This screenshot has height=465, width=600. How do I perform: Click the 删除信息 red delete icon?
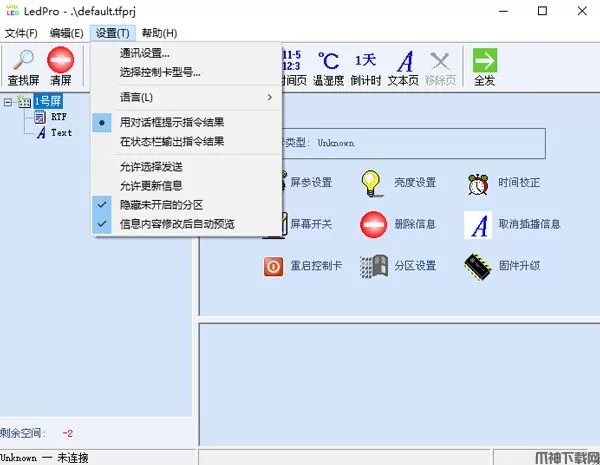pos(373,225)
